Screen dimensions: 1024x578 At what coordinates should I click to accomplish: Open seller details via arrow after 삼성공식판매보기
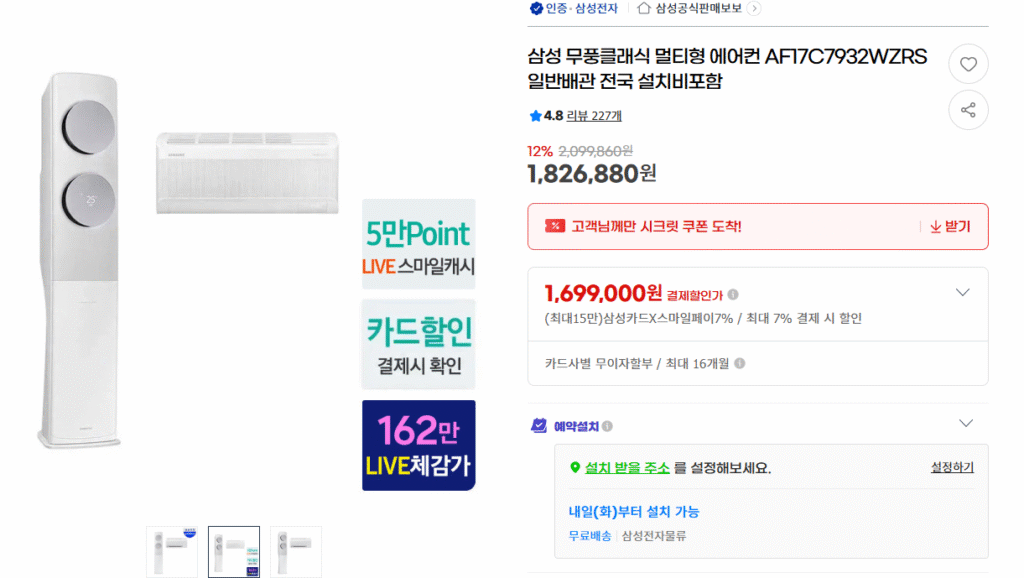tap(755, 9)
